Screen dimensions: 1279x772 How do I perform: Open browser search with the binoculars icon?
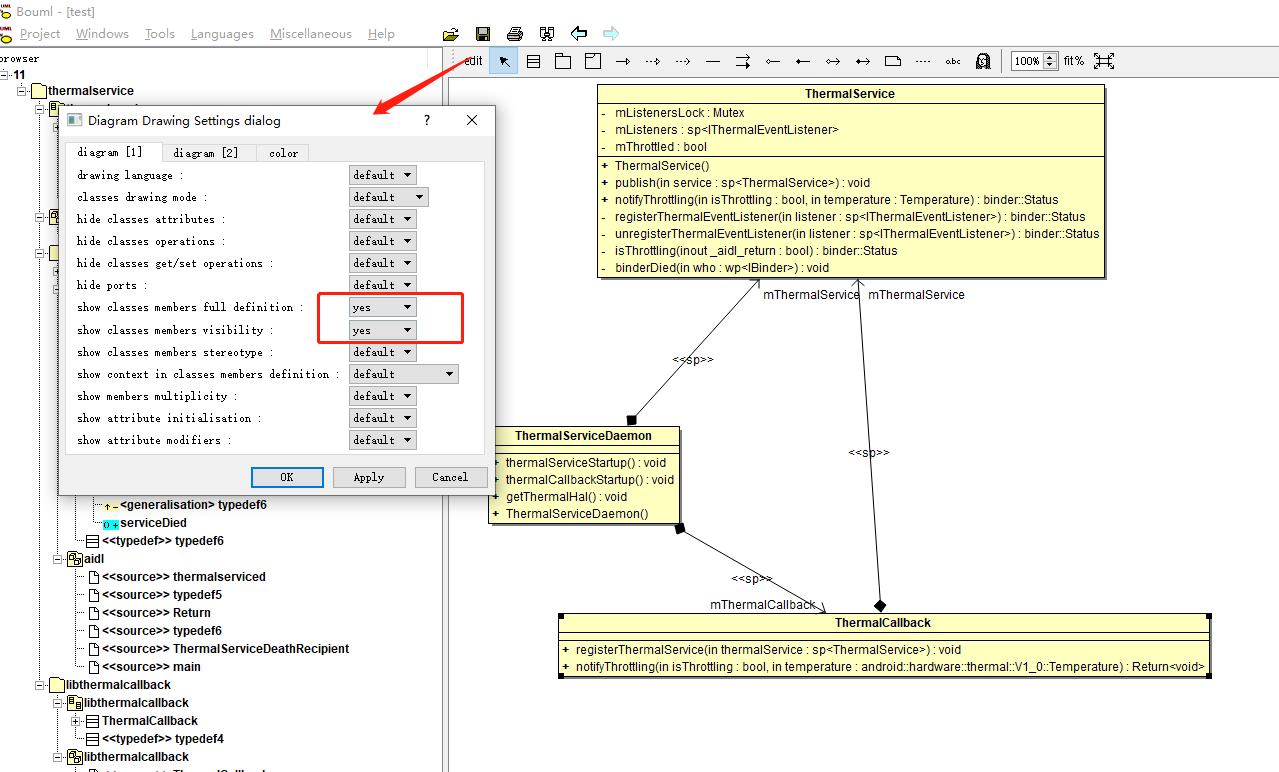[547, 34]
